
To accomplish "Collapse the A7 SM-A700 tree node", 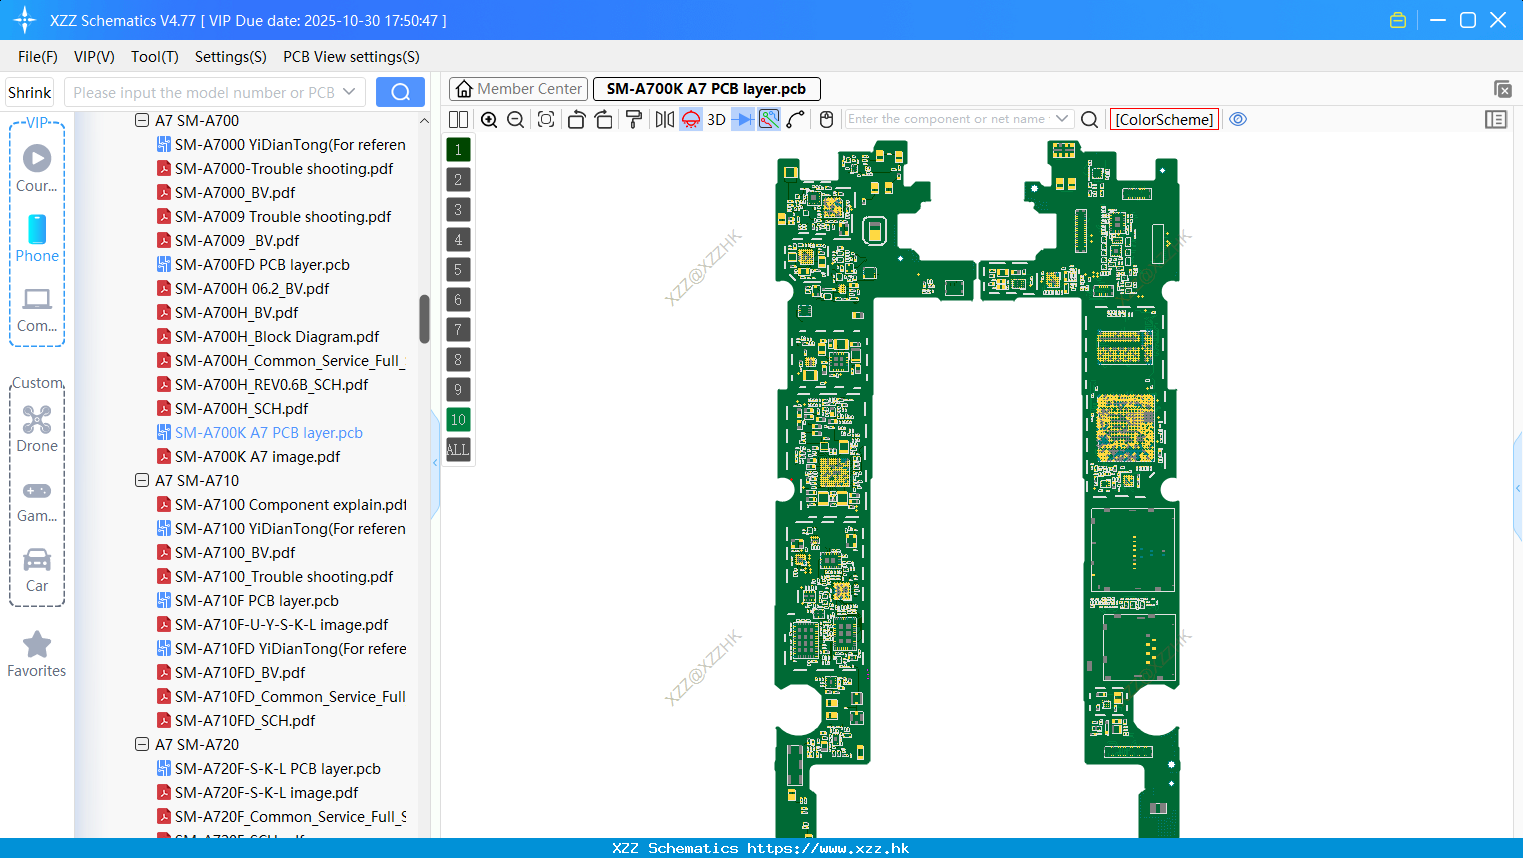I will tap(142, 120).
